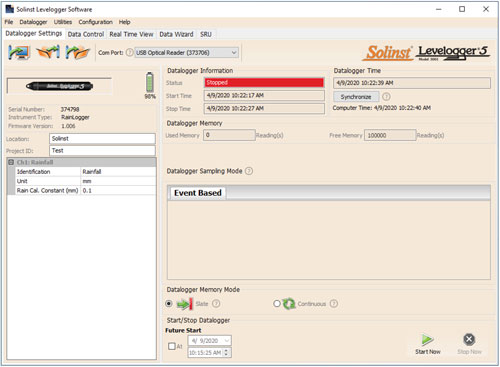Image resolution: width=500 pixels, height=367 pixels.
Task: Switch to the Data Wizard tab
Action: 176,34
